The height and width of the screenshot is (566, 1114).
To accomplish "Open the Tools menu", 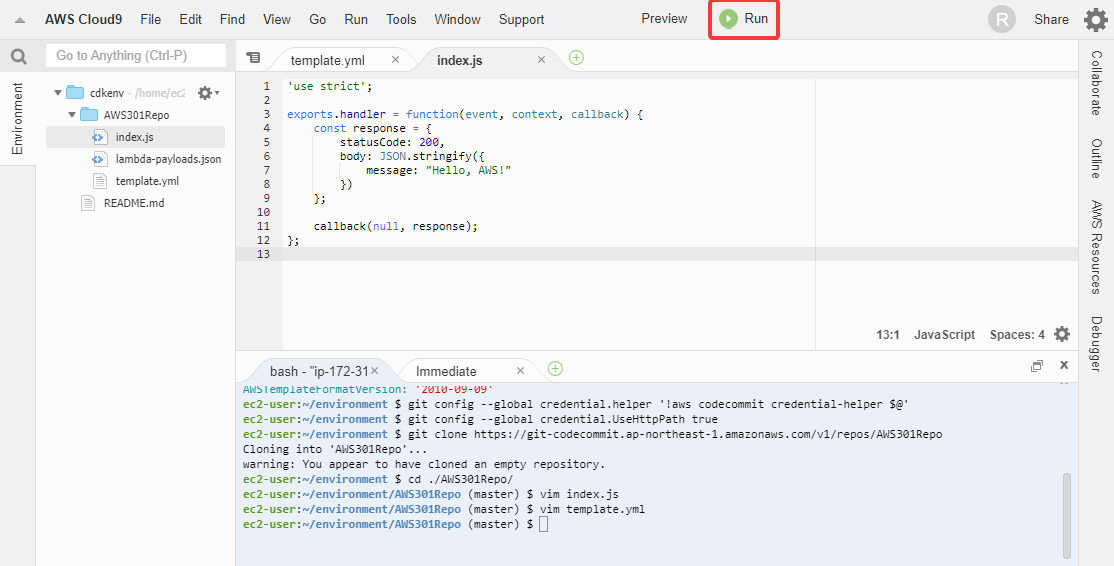I will [401, 19].
